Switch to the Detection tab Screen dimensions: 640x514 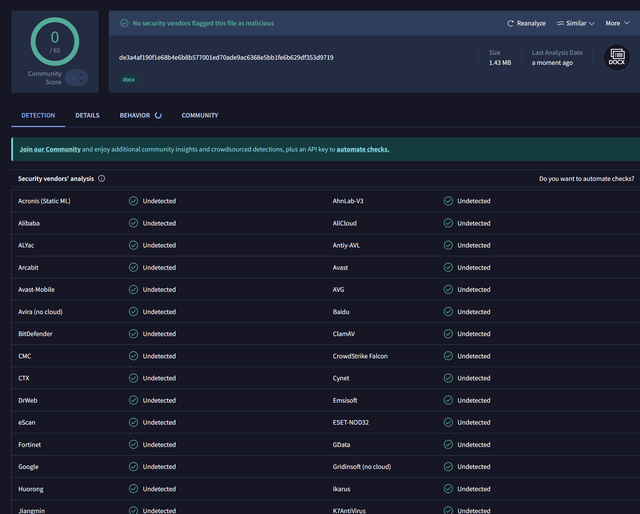[38, 116]
